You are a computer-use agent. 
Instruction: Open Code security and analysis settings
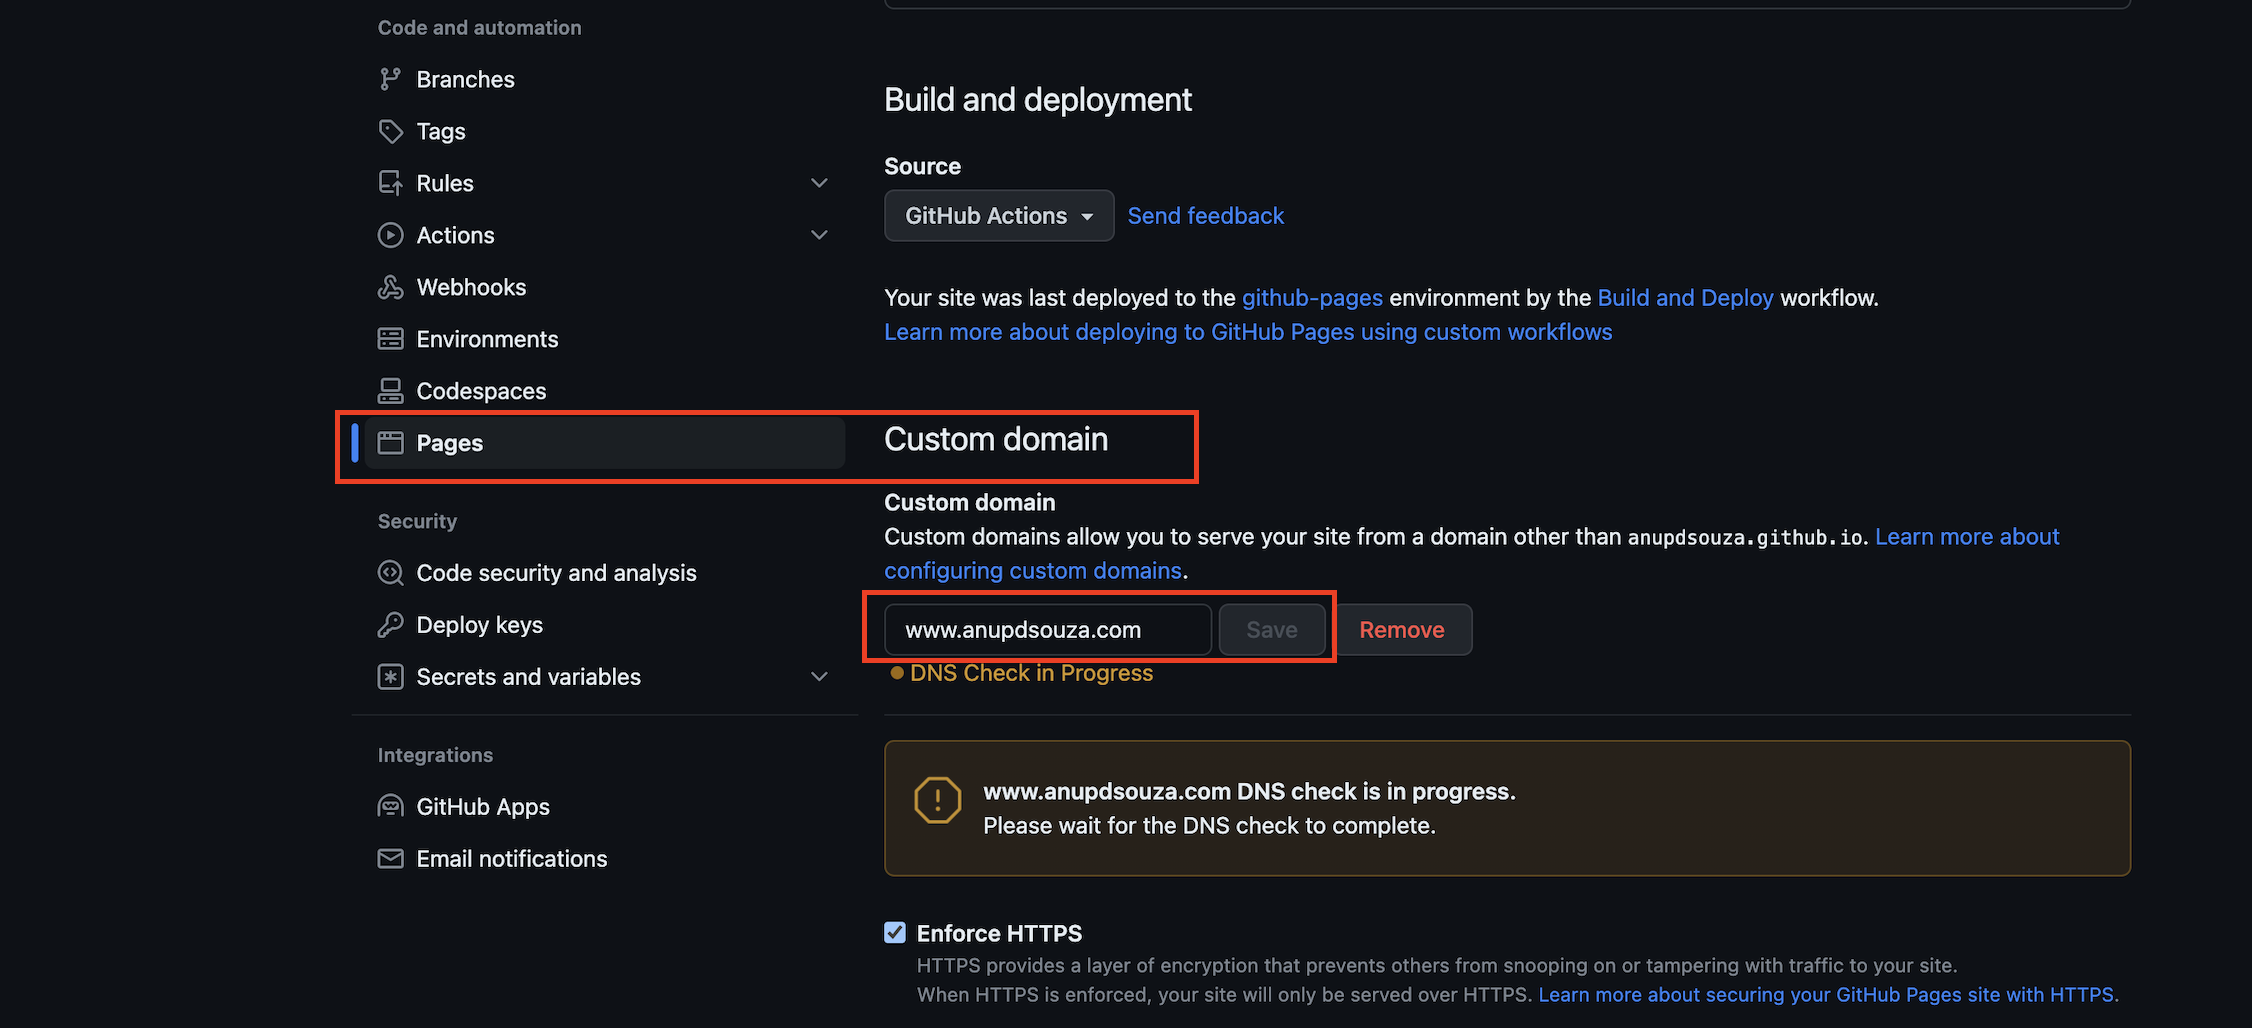[x=556, y=573]
